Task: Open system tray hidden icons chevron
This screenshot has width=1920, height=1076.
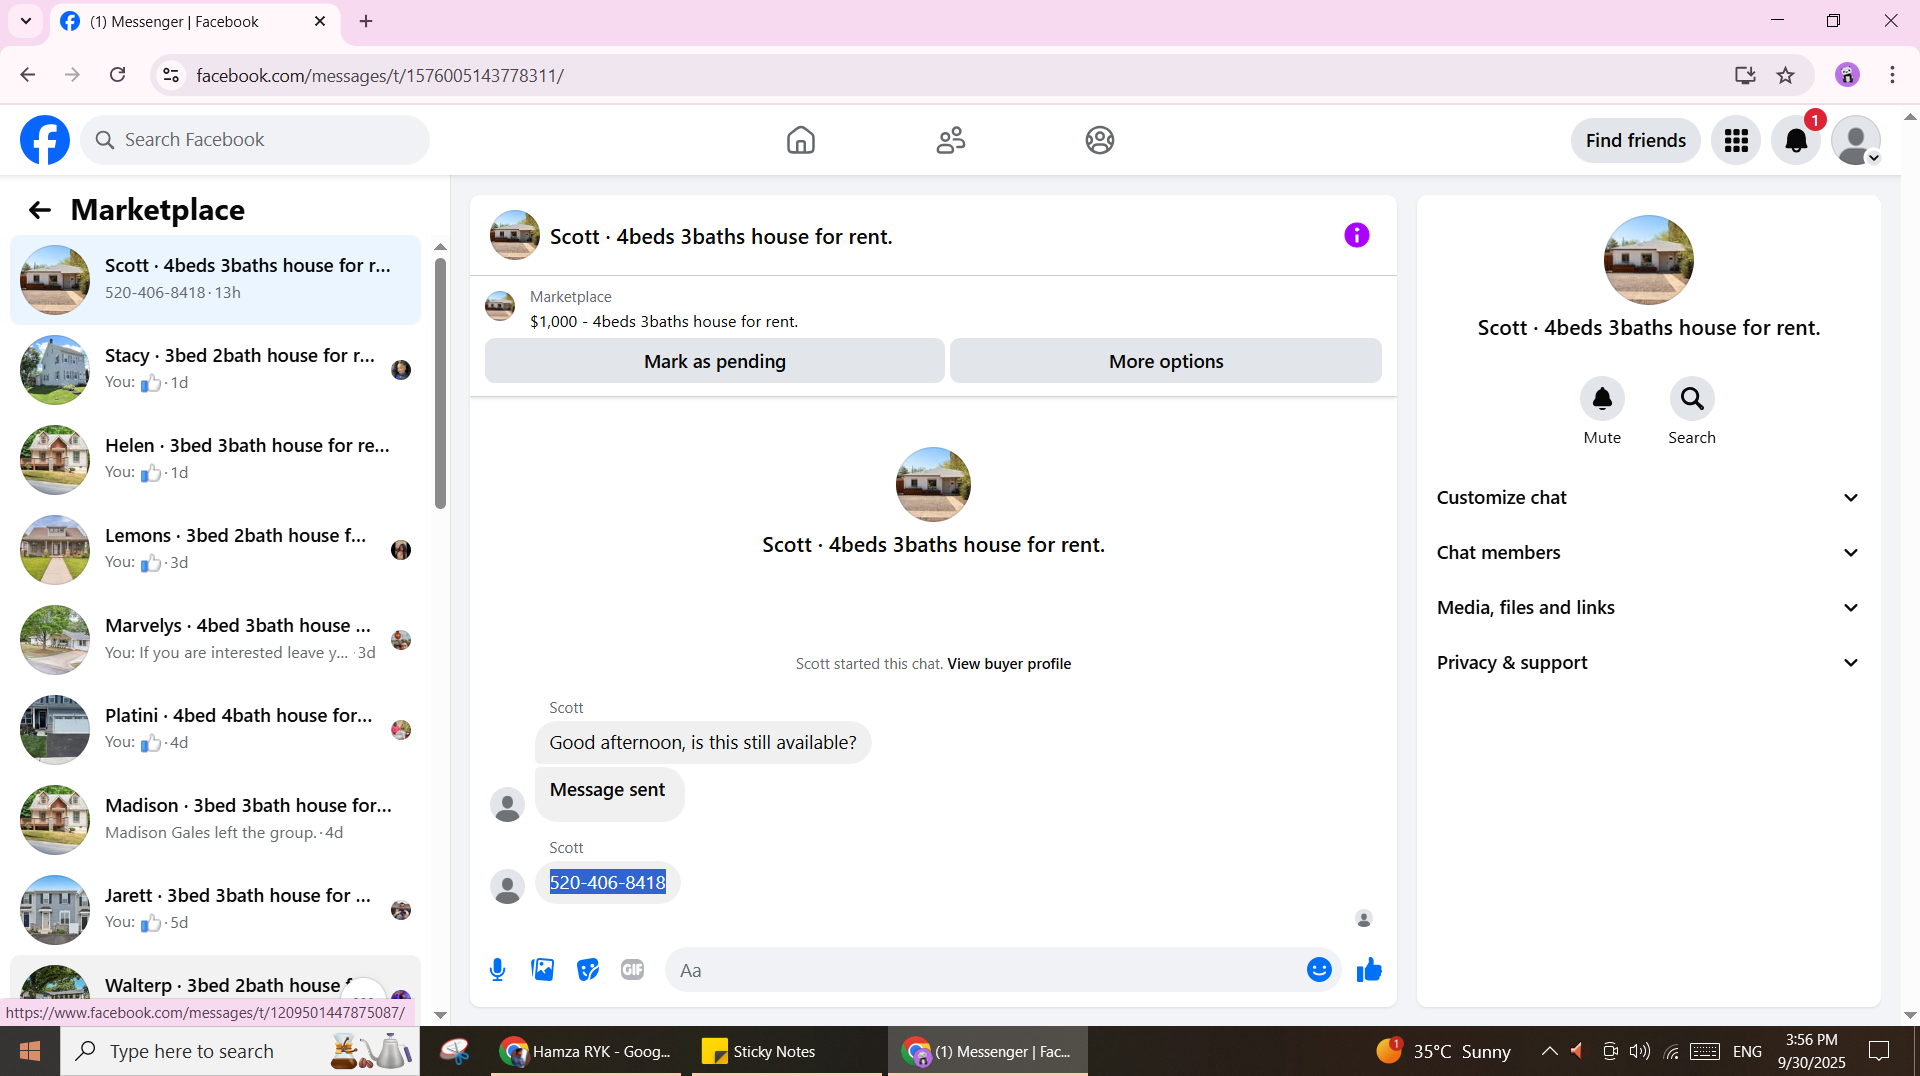Action: coord(1549,1051)
